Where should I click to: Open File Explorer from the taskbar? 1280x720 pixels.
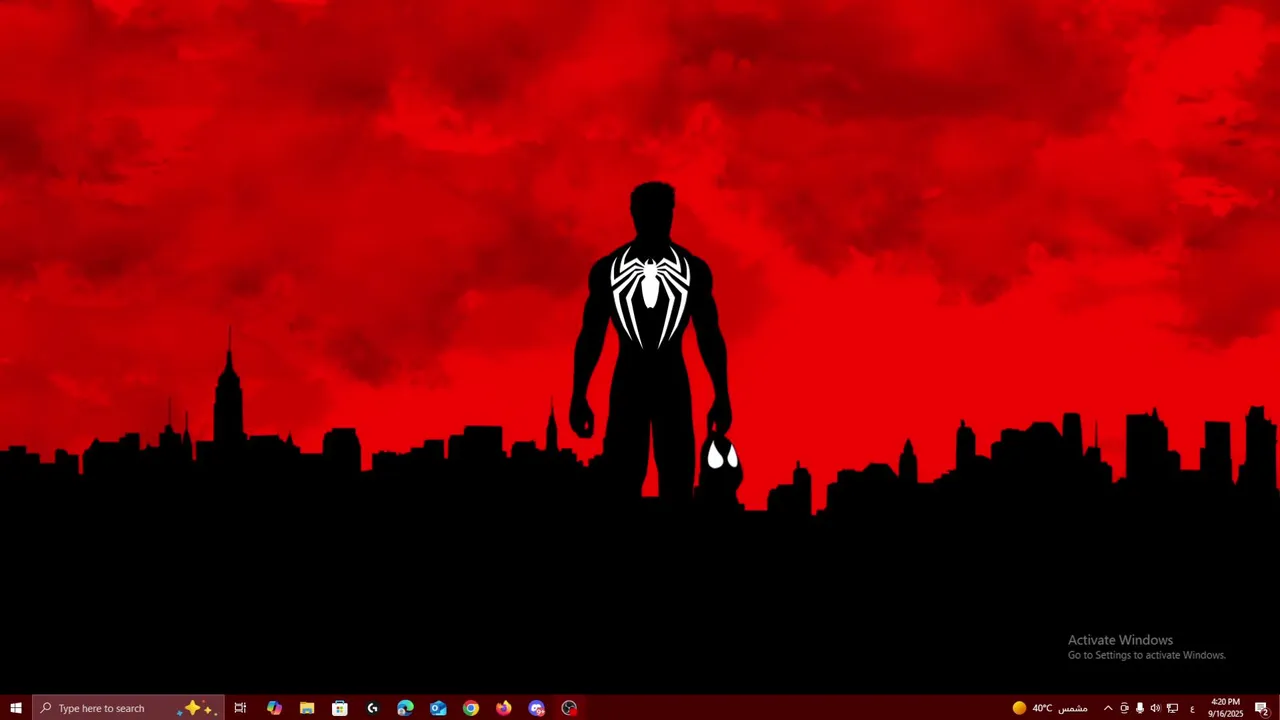307,708
